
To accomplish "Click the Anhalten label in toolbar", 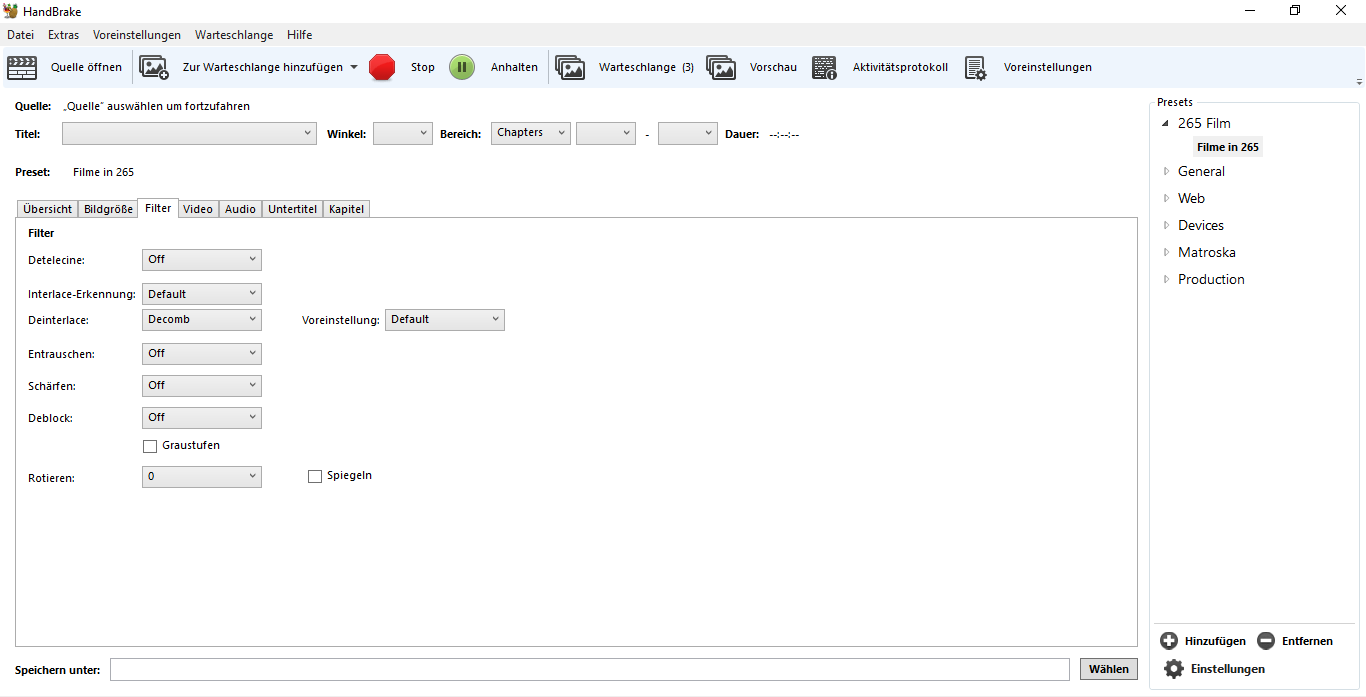I will coord(514,68).
